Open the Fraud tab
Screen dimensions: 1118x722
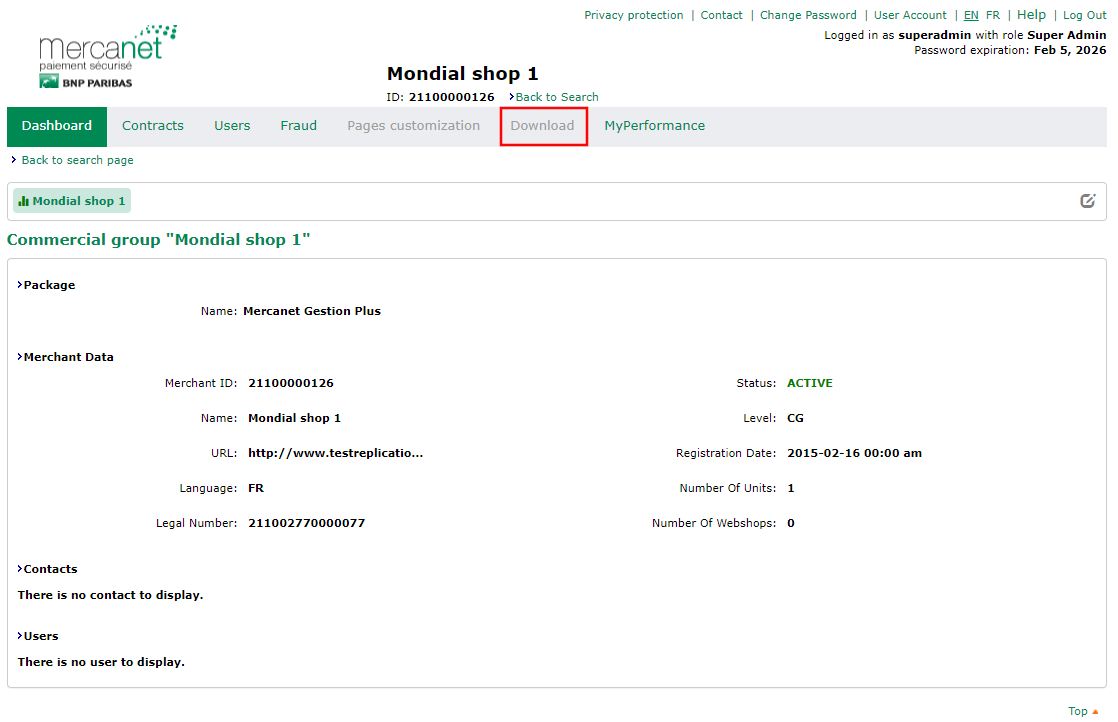298,126
